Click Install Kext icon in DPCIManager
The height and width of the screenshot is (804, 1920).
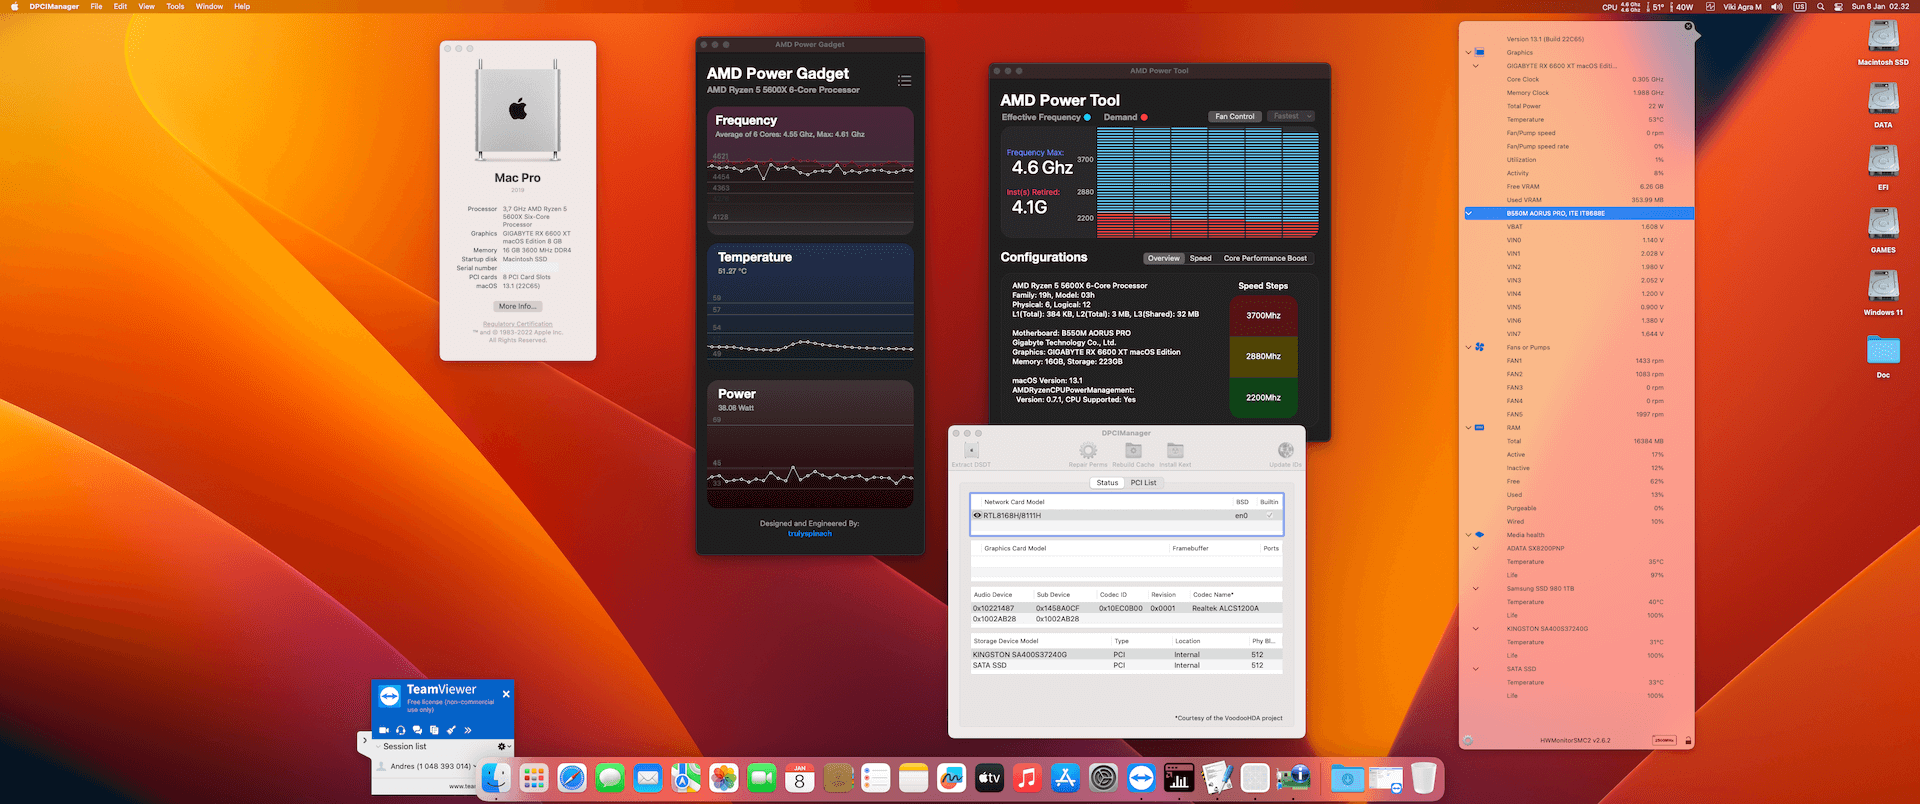tap(1176, 451)
